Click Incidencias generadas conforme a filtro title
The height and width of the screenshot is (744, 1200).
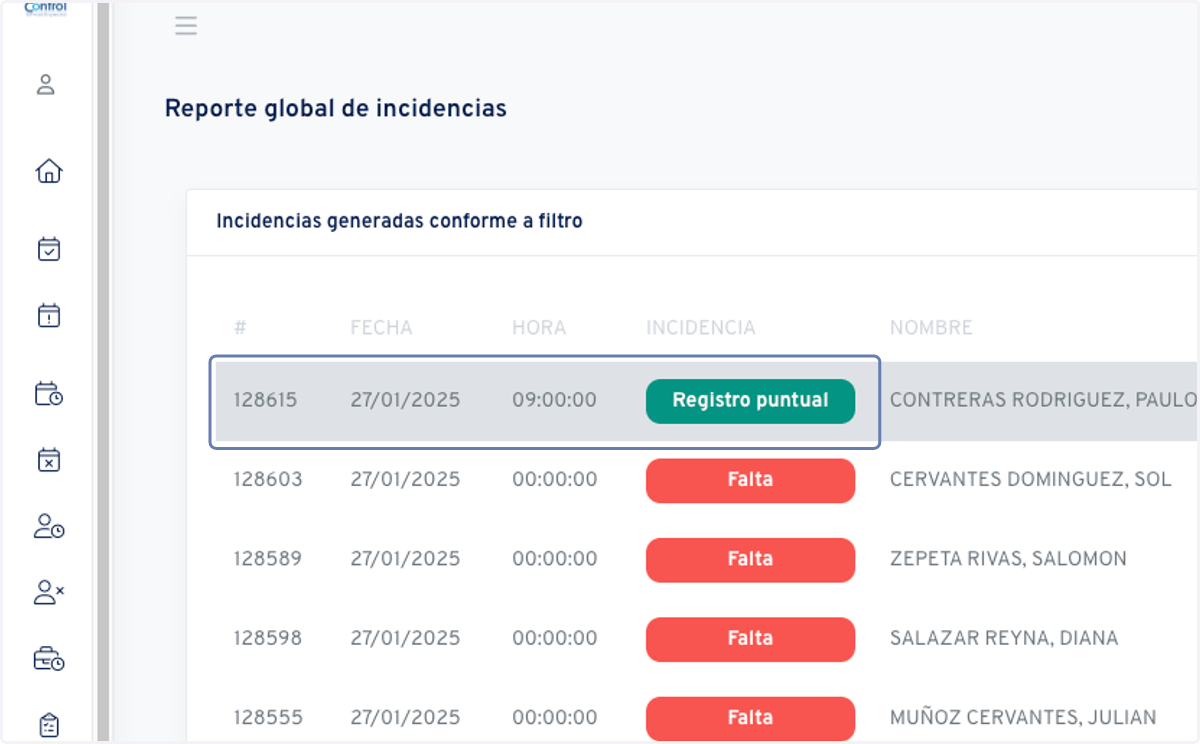tap(400, 221)
